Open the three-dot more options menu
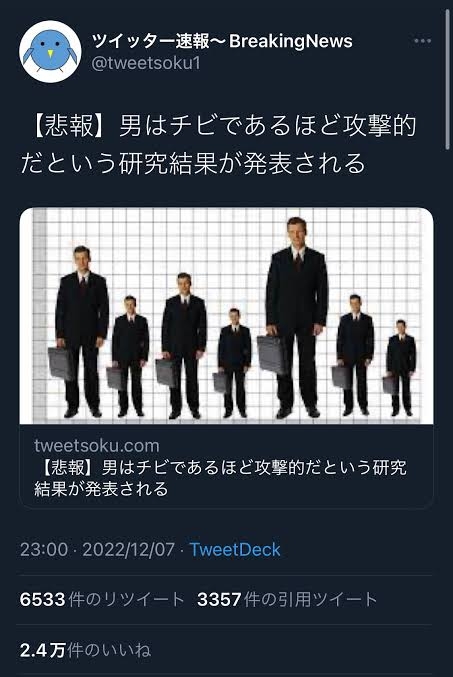This screenshot has width=453, height=677. click(x=422, y=41)
